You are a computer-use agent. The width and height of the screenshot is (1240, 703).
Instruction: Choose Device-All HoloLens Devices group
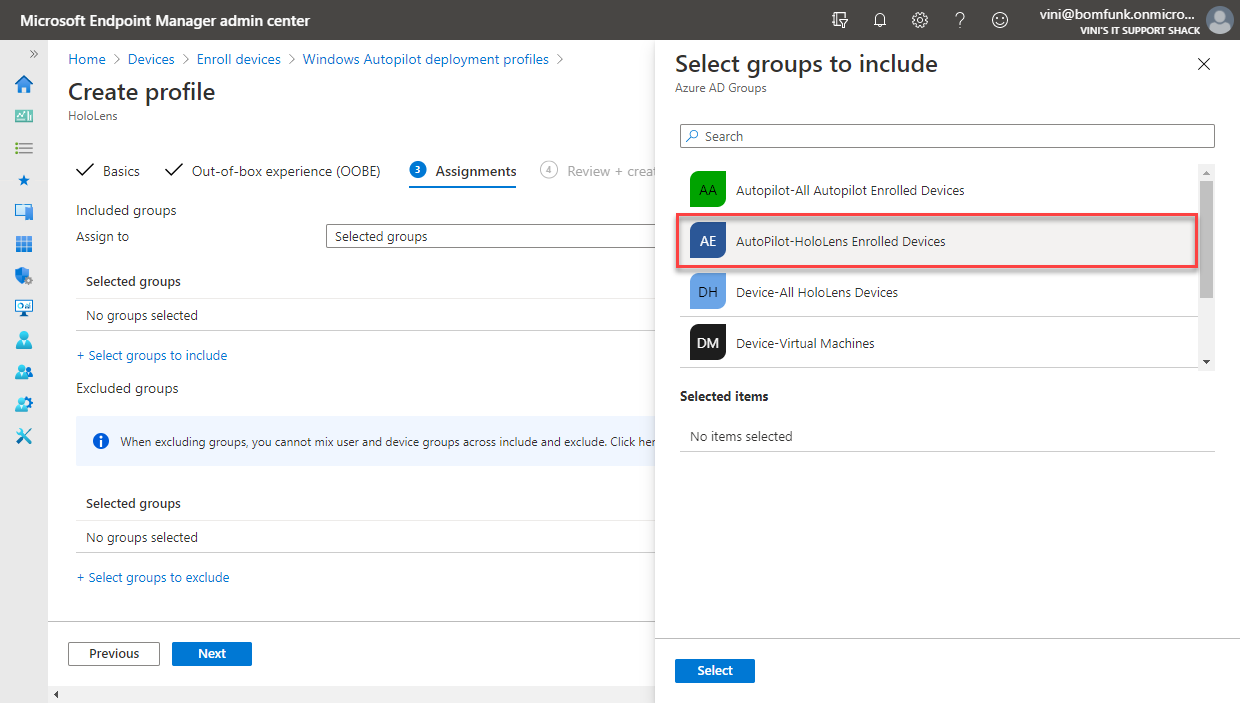939,292
